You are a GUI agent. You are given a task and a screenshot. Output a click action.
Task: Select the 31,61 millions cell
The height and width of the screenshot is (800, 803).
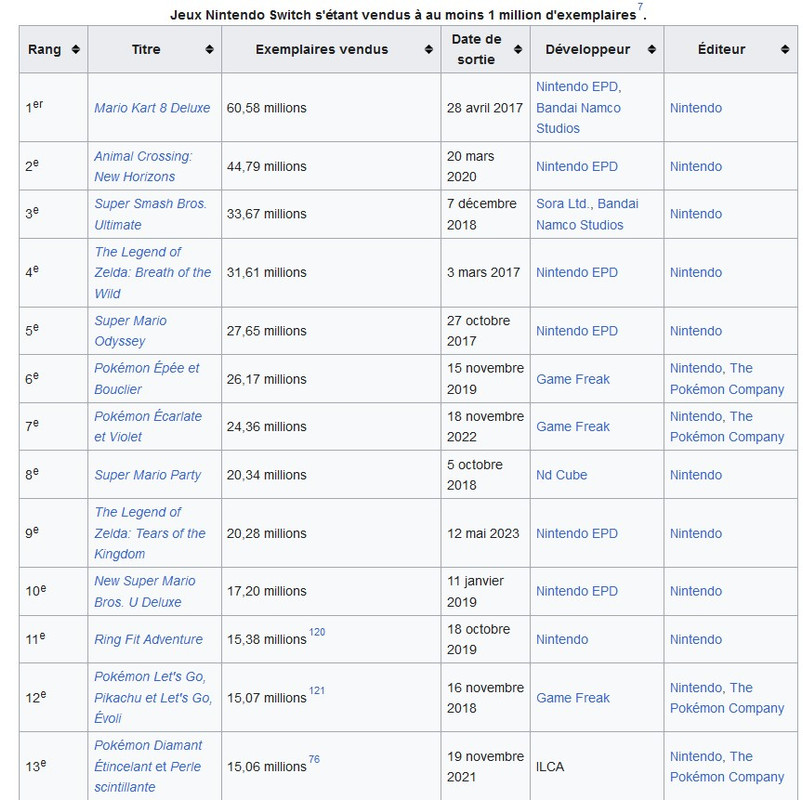[x=331, y=272]
